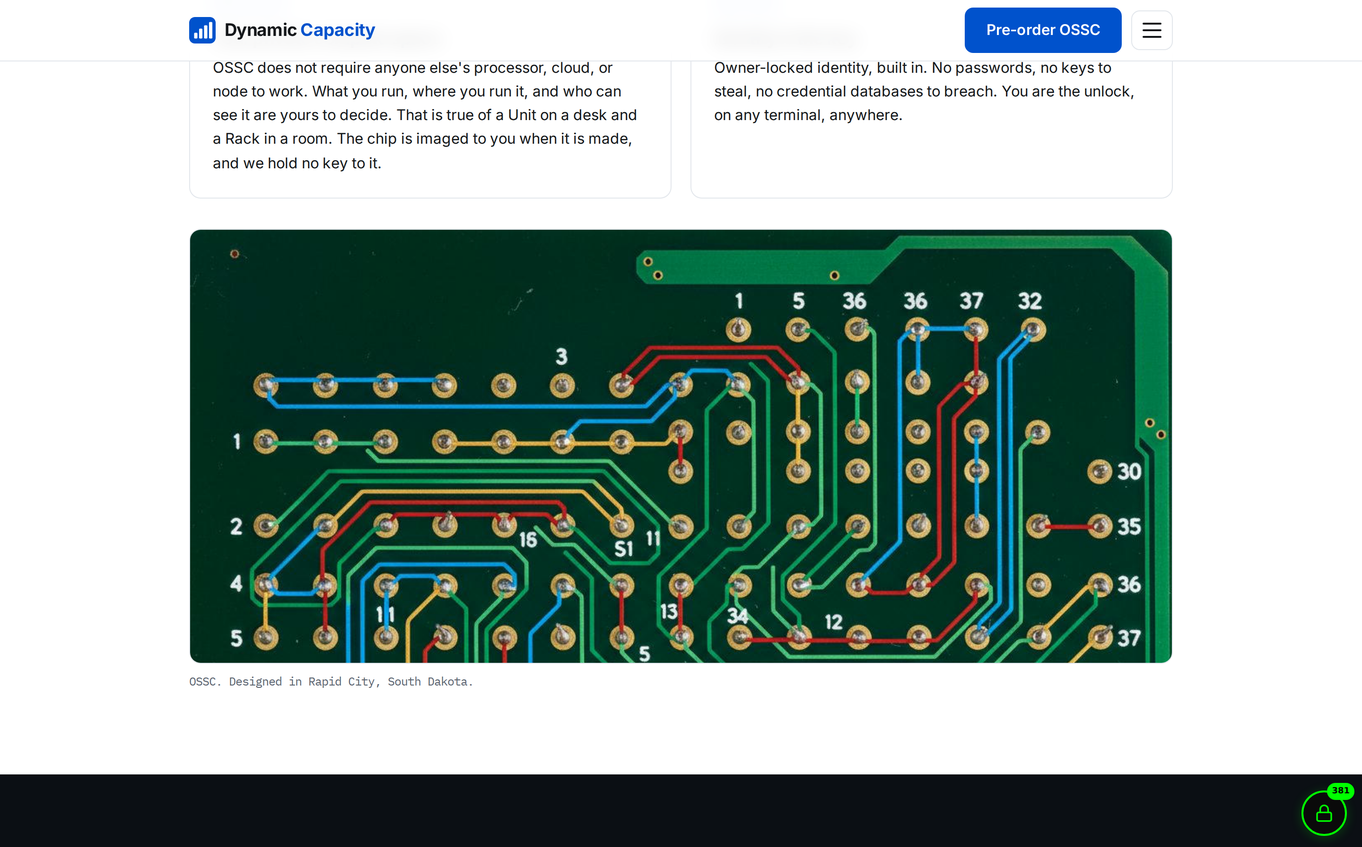Viewport: 1362px width, 847px height.
Task: Go to the Dynamic Capacity homepage link
Action: (282, 30)
